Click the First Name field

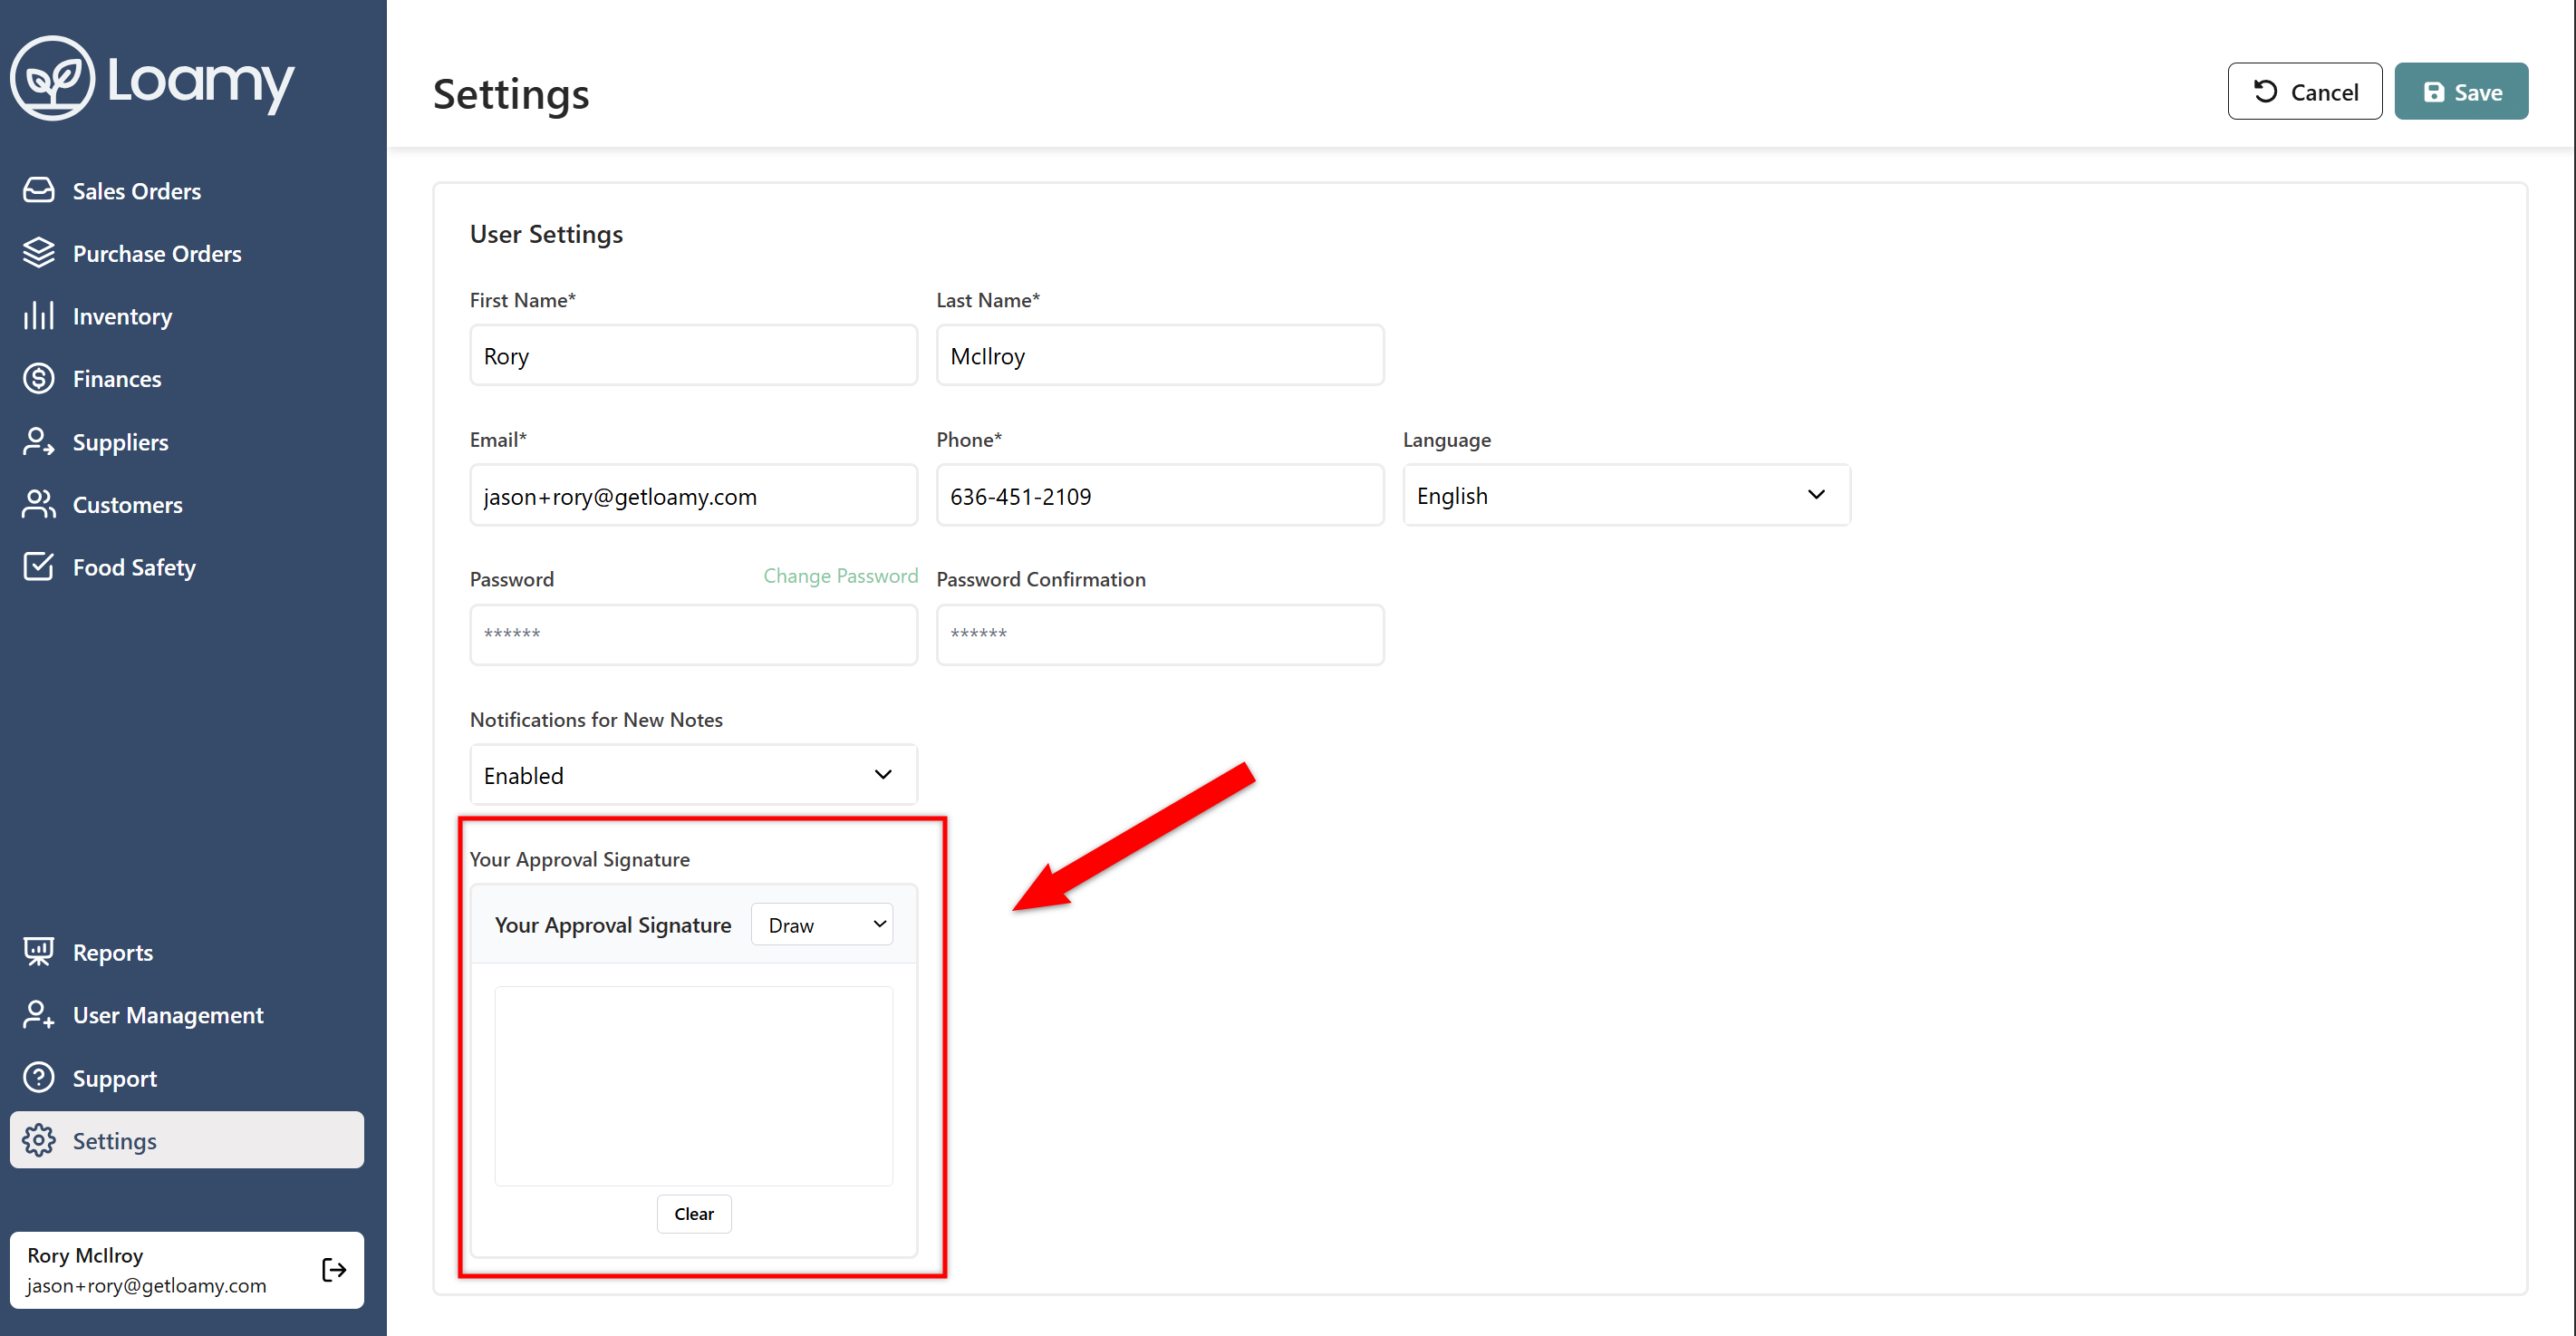coord(693,355)
